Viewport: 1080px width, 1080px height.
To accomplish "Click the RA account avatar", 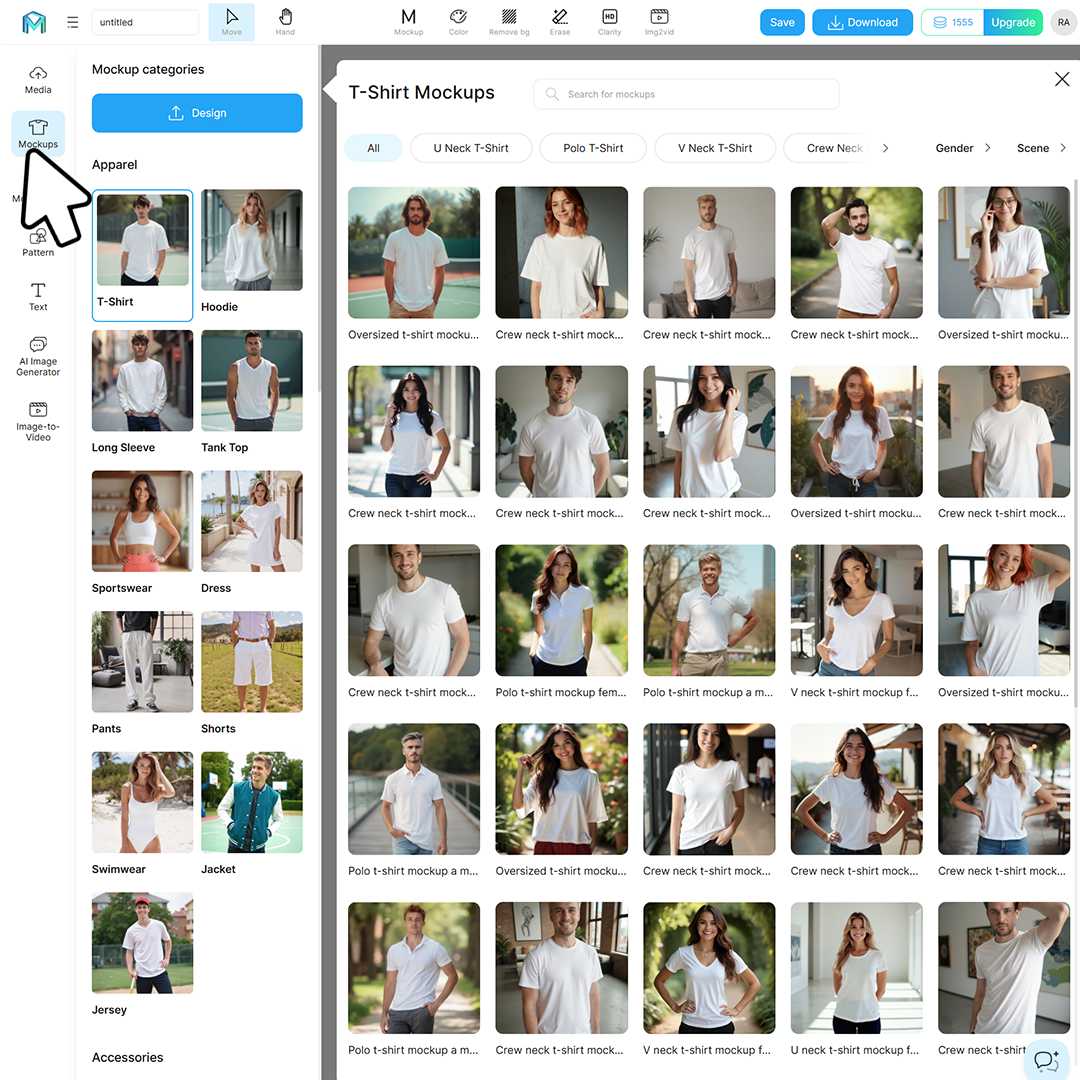I will (1063, 22).
